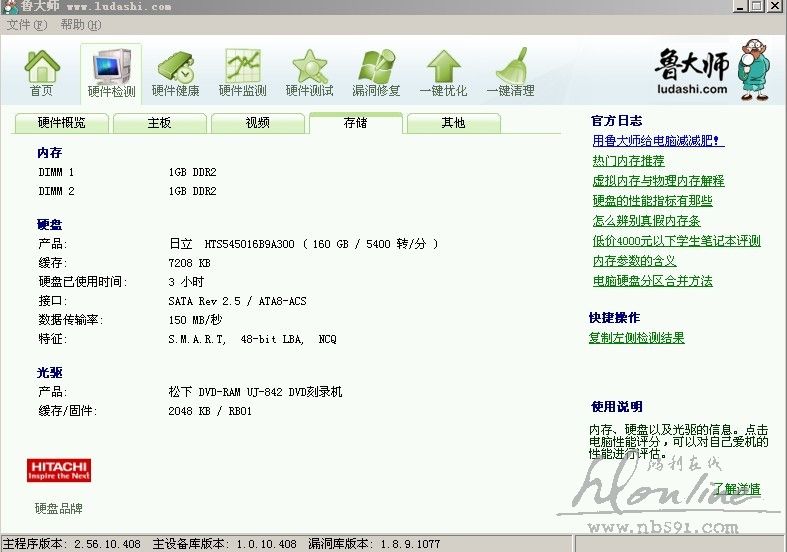Screen dimensions: 787x552
Task: Select DIMM 2 memory row label
Action: click(x=56, y=191)
